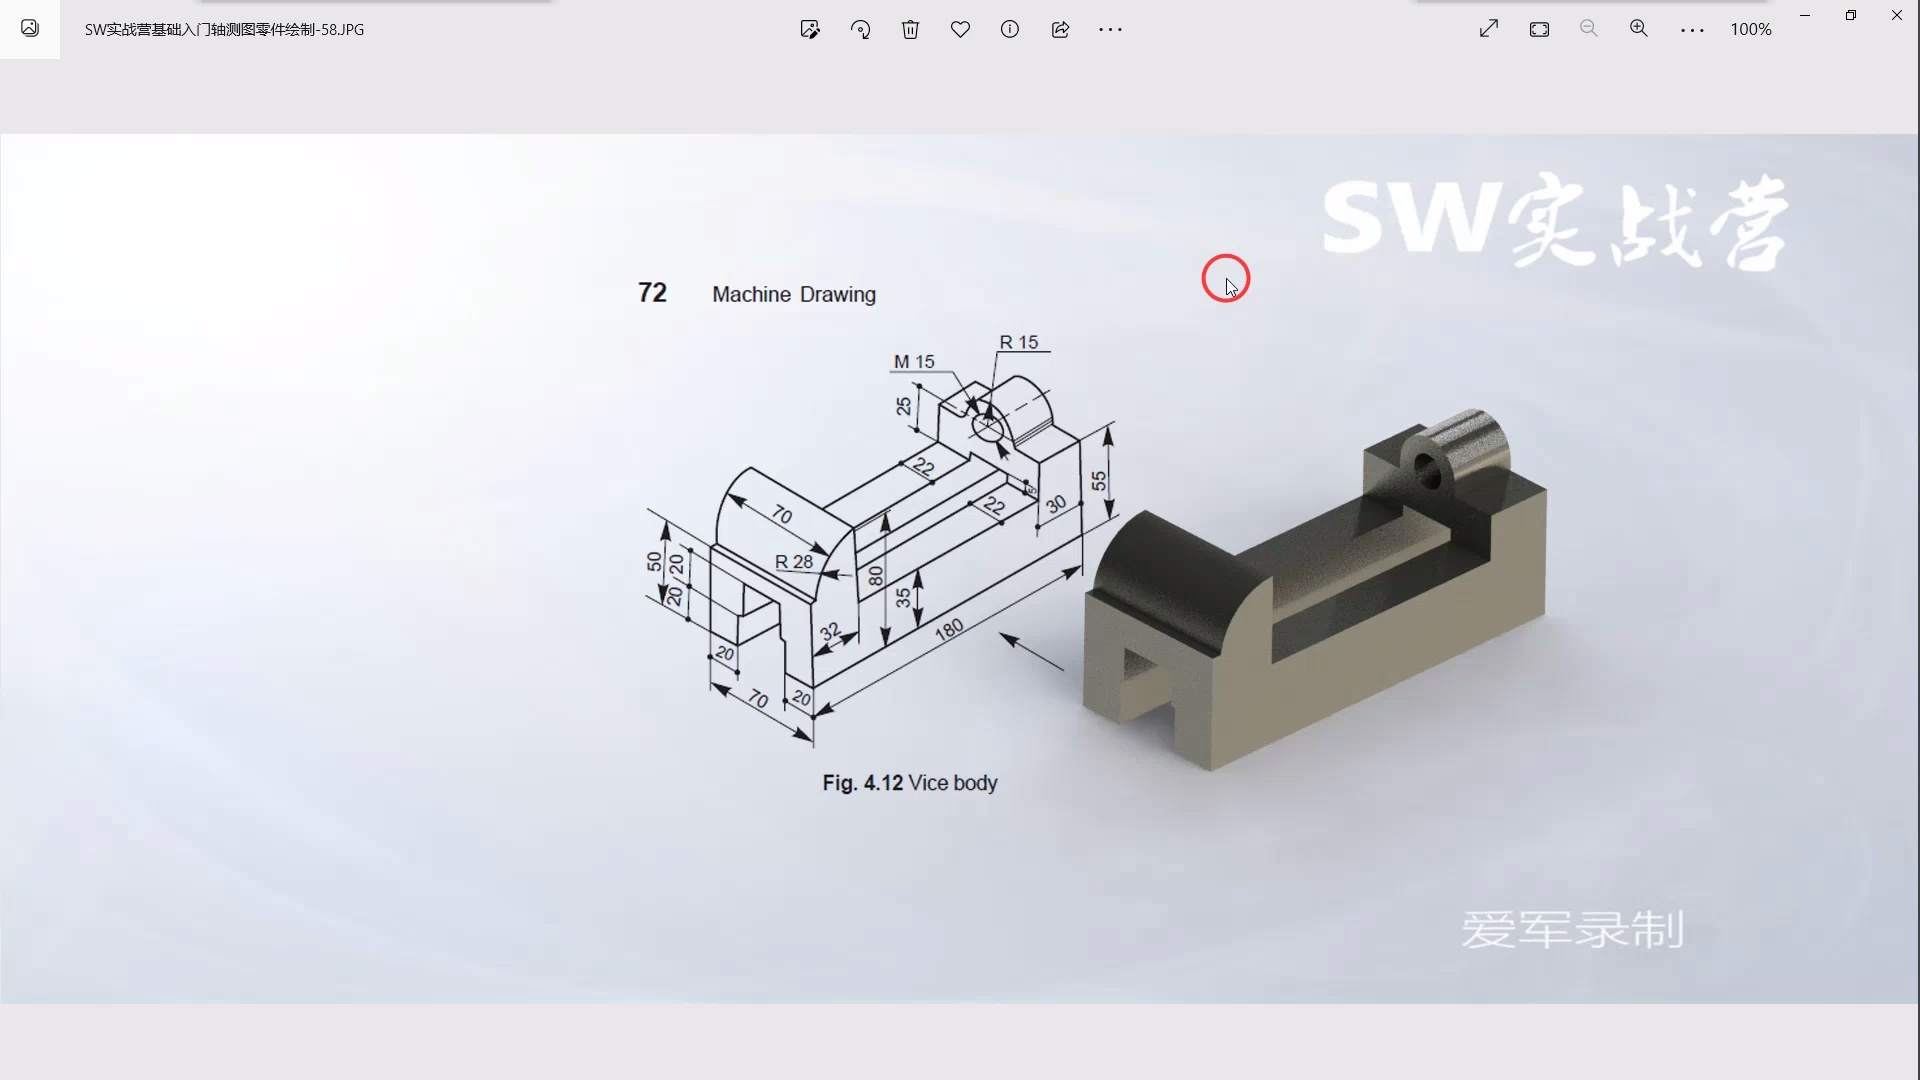The image size is (1920, 1080).
Task: Click the 100% zoom percentage indicator
Action: click(x=1750, y=29)
